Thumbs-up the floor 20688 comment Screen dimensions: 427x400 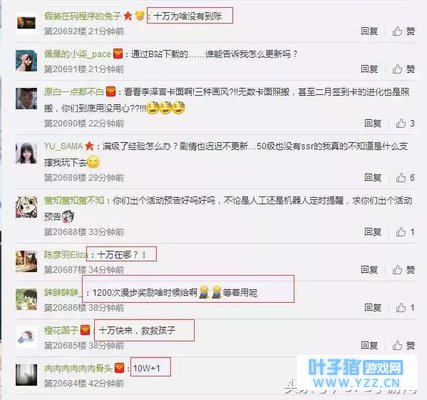[x=405, y=232]
